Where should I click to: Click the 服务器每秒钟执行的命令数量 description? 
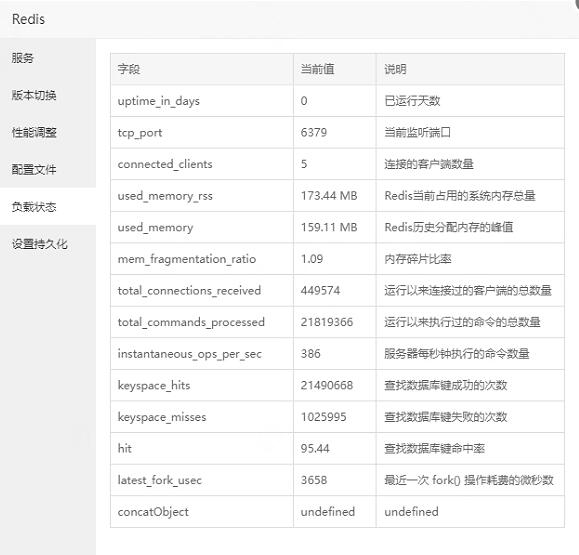(x=457, y=354)
